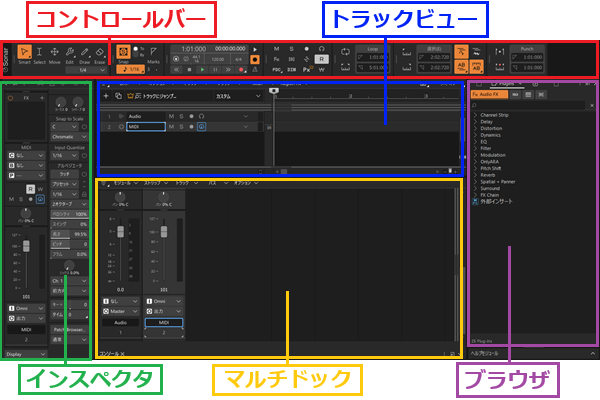The width and height of the screenshot is (600, 400).
Task: Pick the Draw tool
Action: 85,54
